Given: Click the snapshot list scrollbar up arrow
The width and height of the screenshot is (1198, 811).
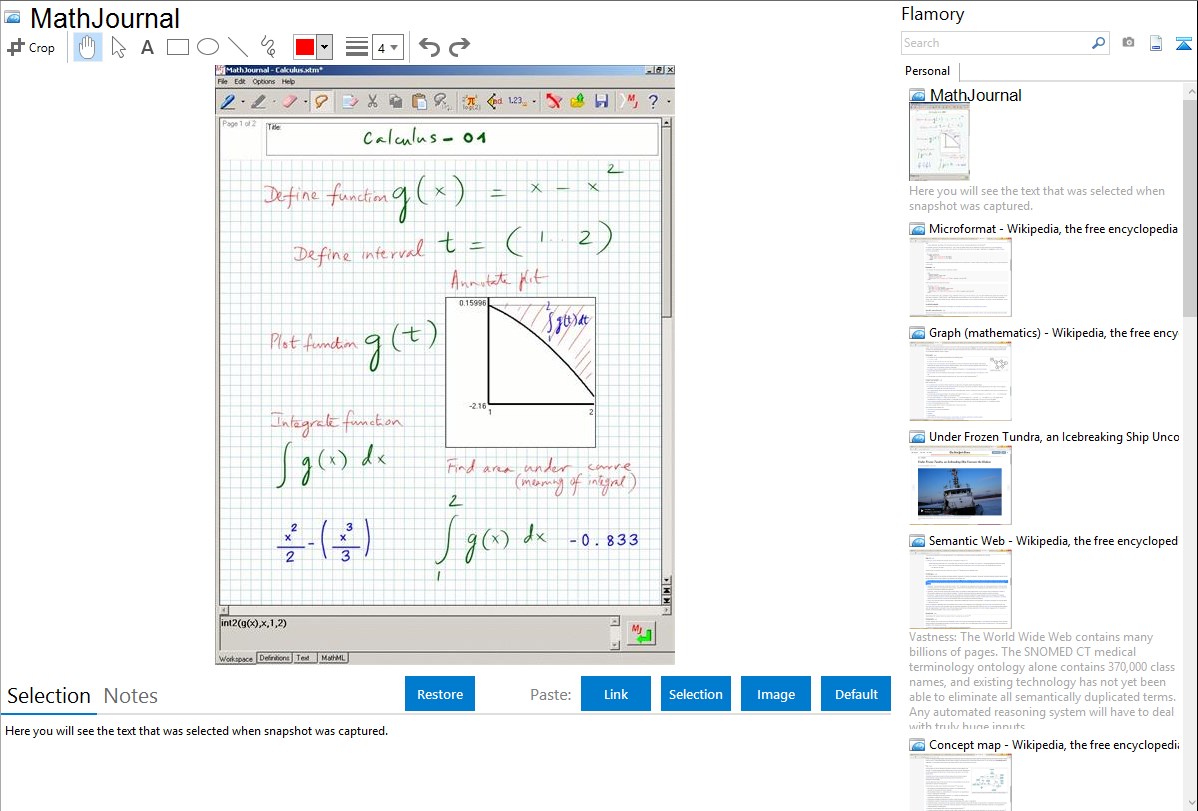Looking at the screenshot, I should [1191, 91].
